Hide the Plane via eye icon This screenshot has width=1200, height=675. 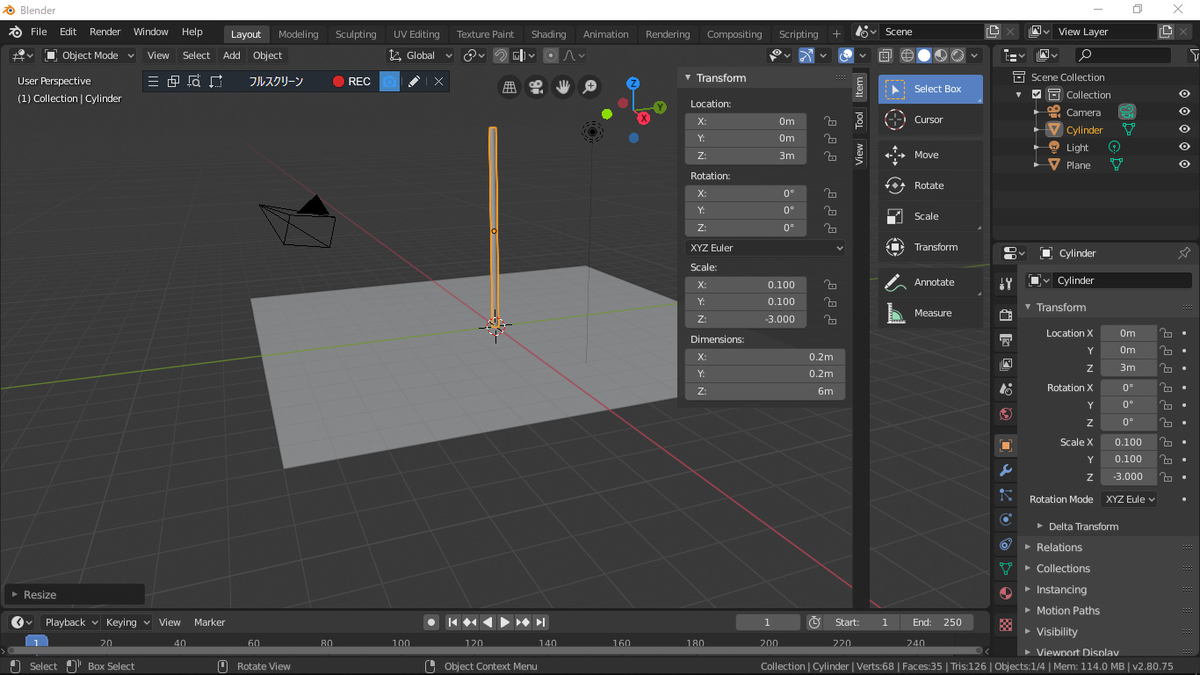pos(1184,165)
